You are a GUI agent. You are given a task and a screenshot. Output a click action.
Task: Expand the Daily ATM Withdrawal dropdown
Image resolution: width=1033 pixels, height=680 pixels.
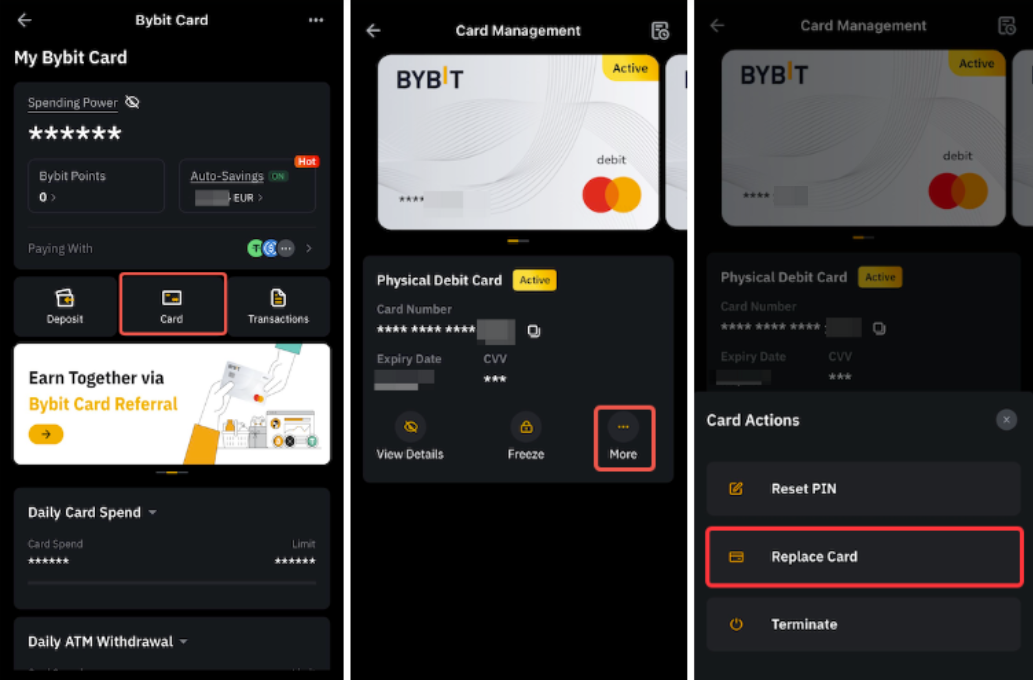click(184, 641)
